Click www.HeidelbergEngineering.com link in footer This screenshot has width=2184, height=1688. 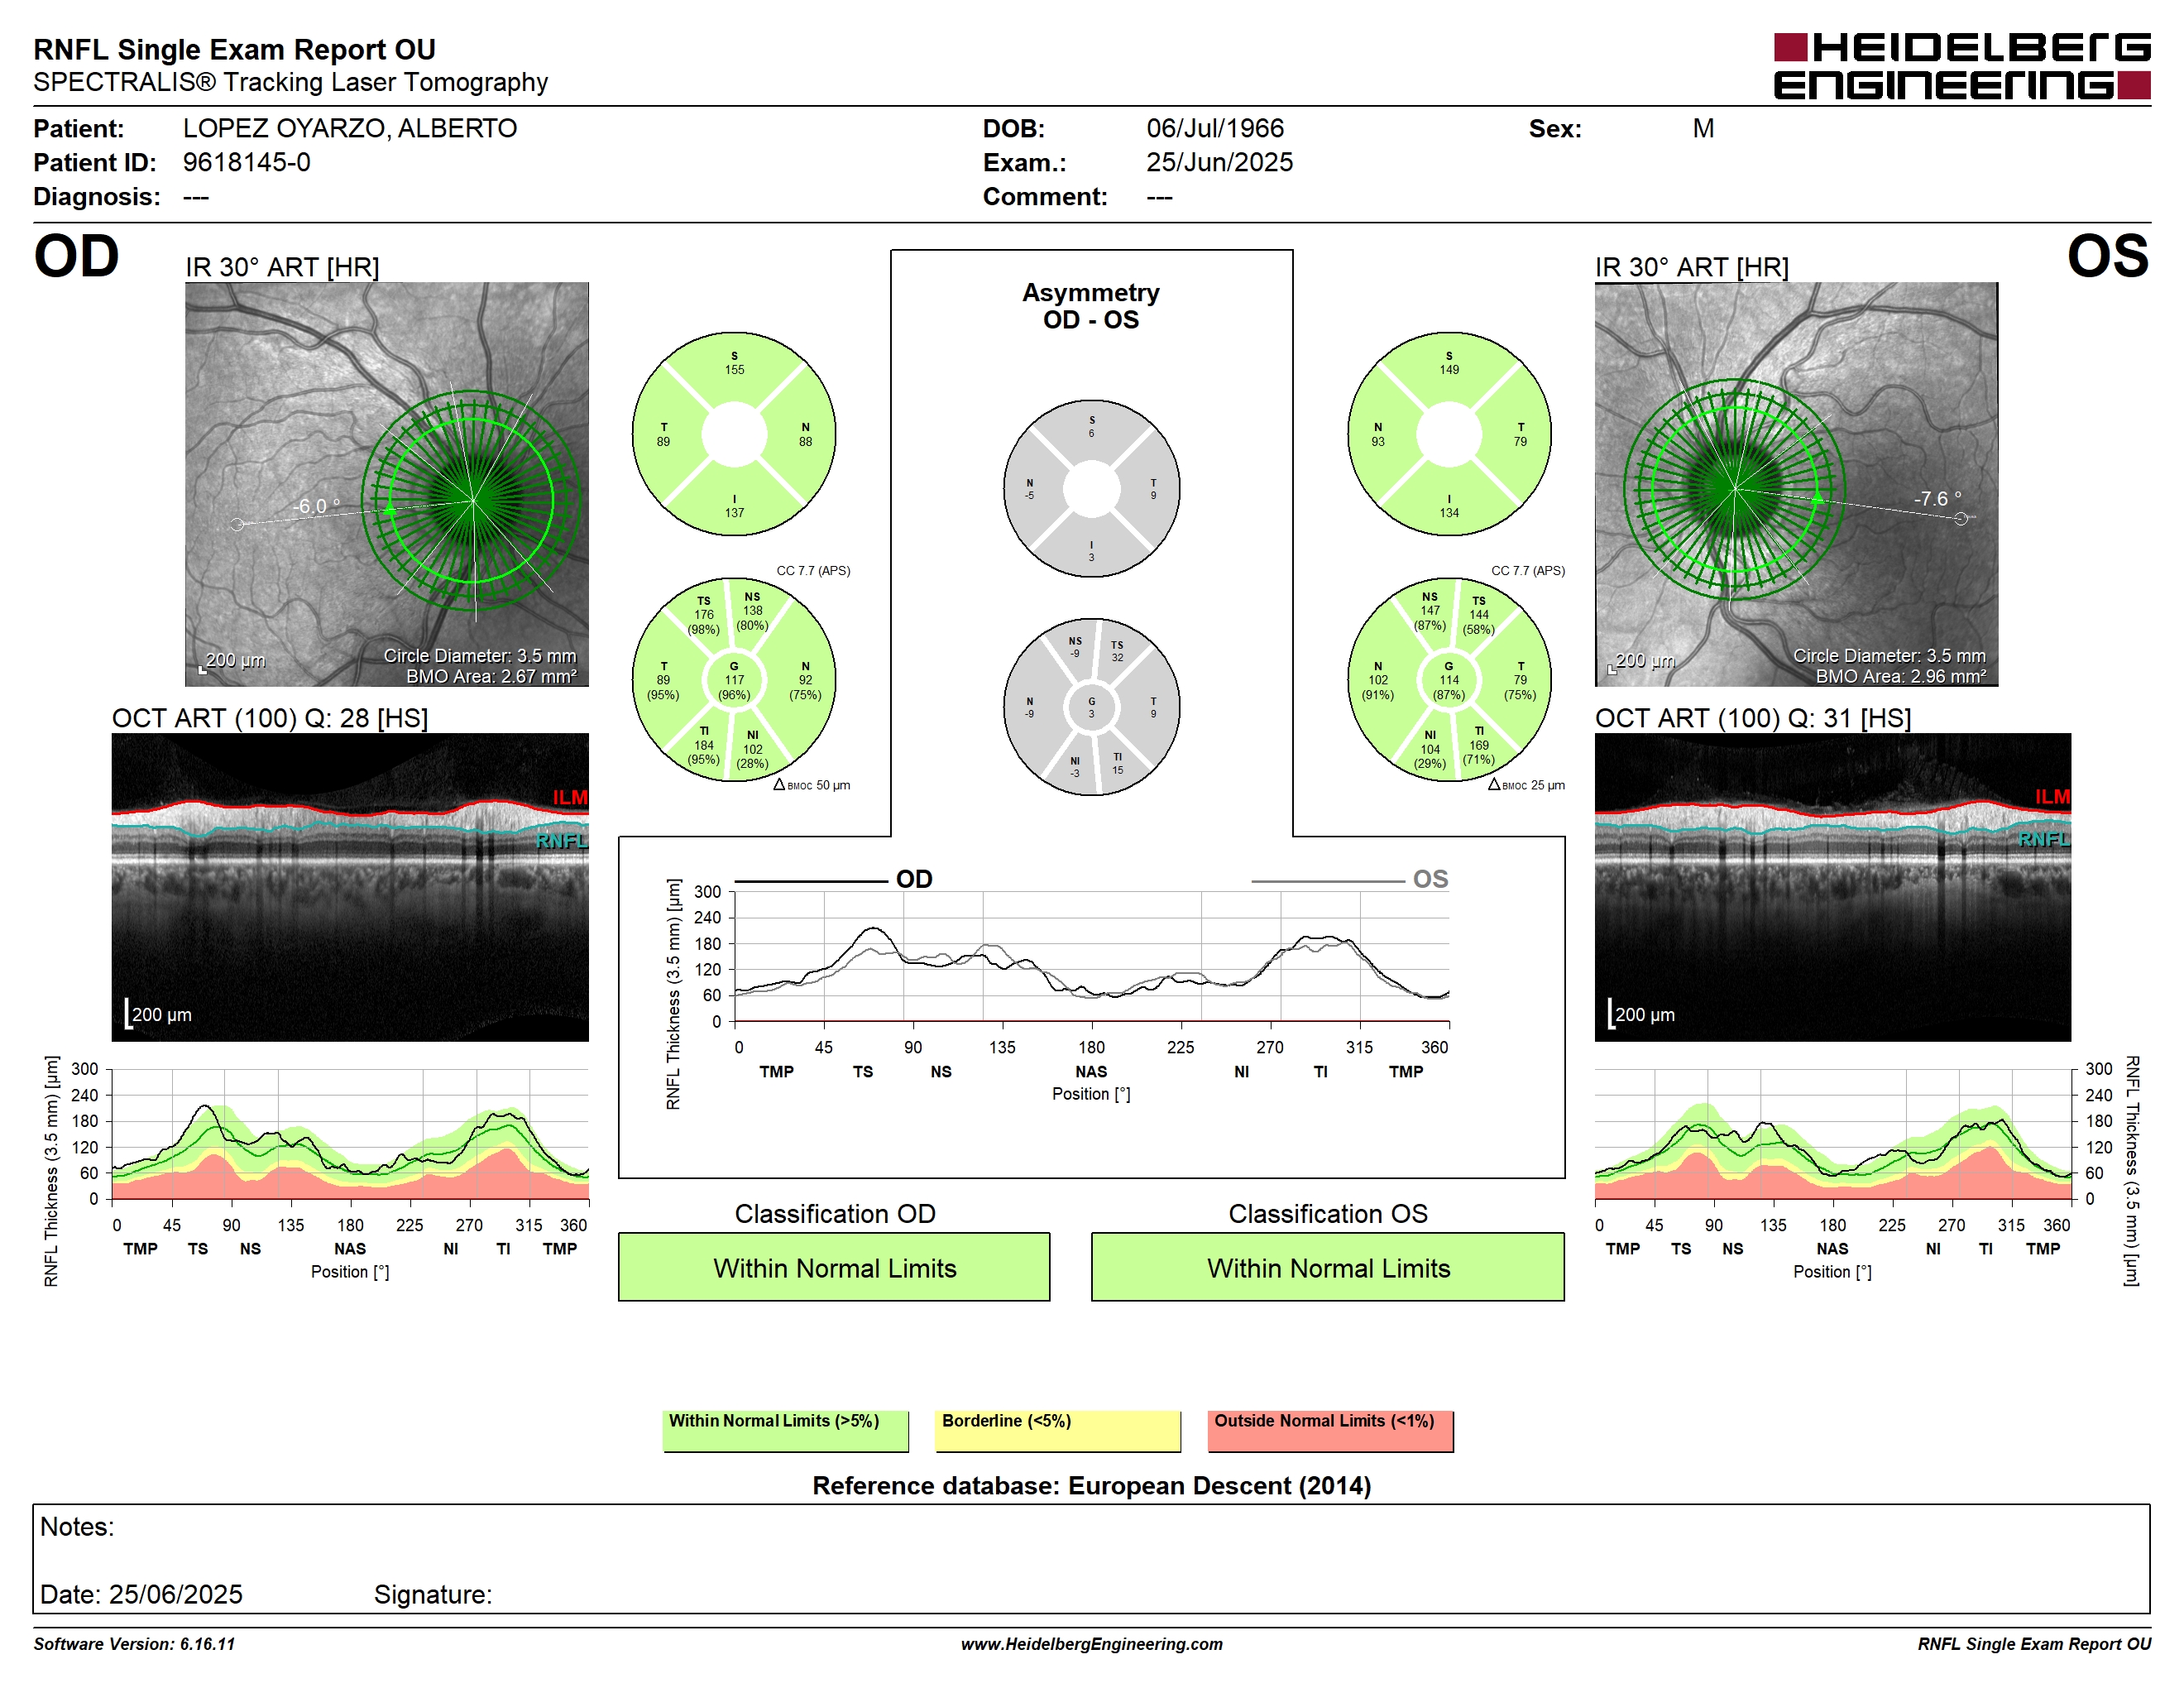pyautogui.click(x=1092, y=1644)
